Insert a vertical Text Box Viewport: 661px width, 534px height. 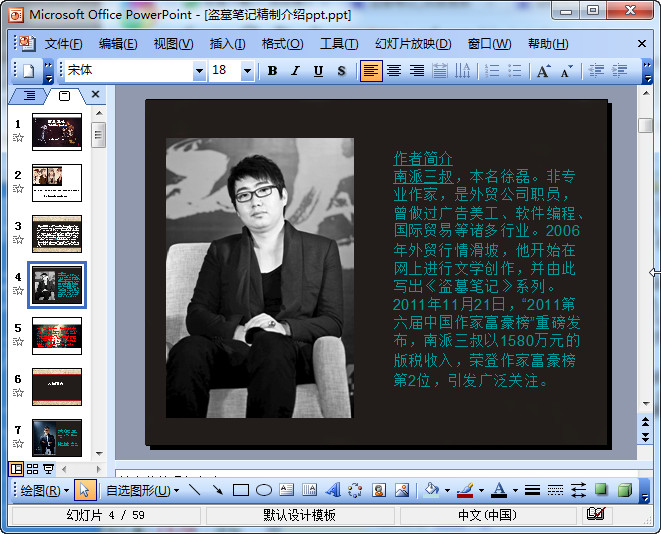pyautogui.click(x=310, y=490)
